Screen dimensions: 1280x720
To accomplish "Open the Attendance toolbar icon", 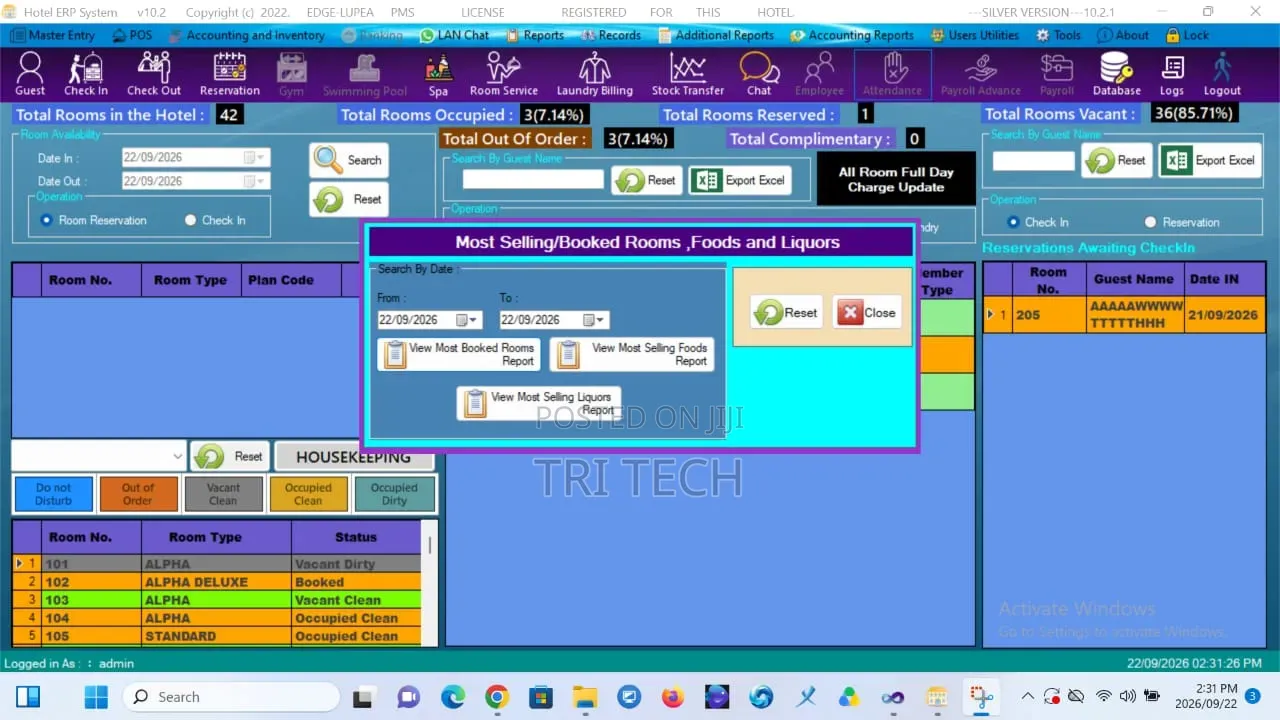I will (893, 74).
